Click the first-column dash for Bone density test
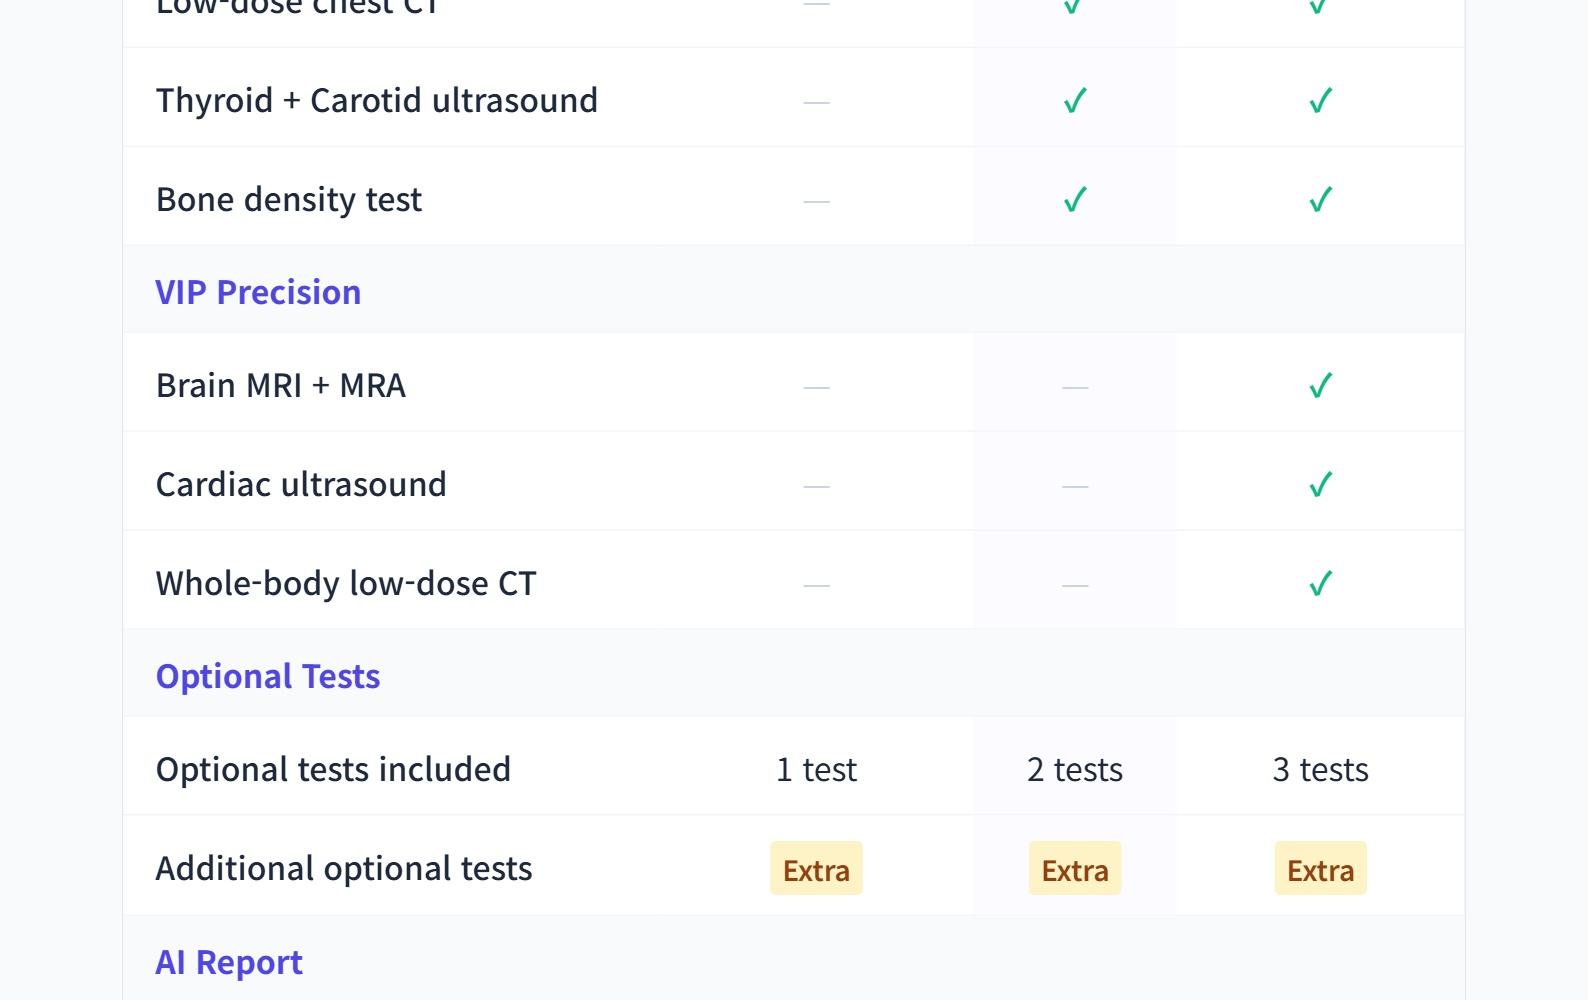 (816, 202)
